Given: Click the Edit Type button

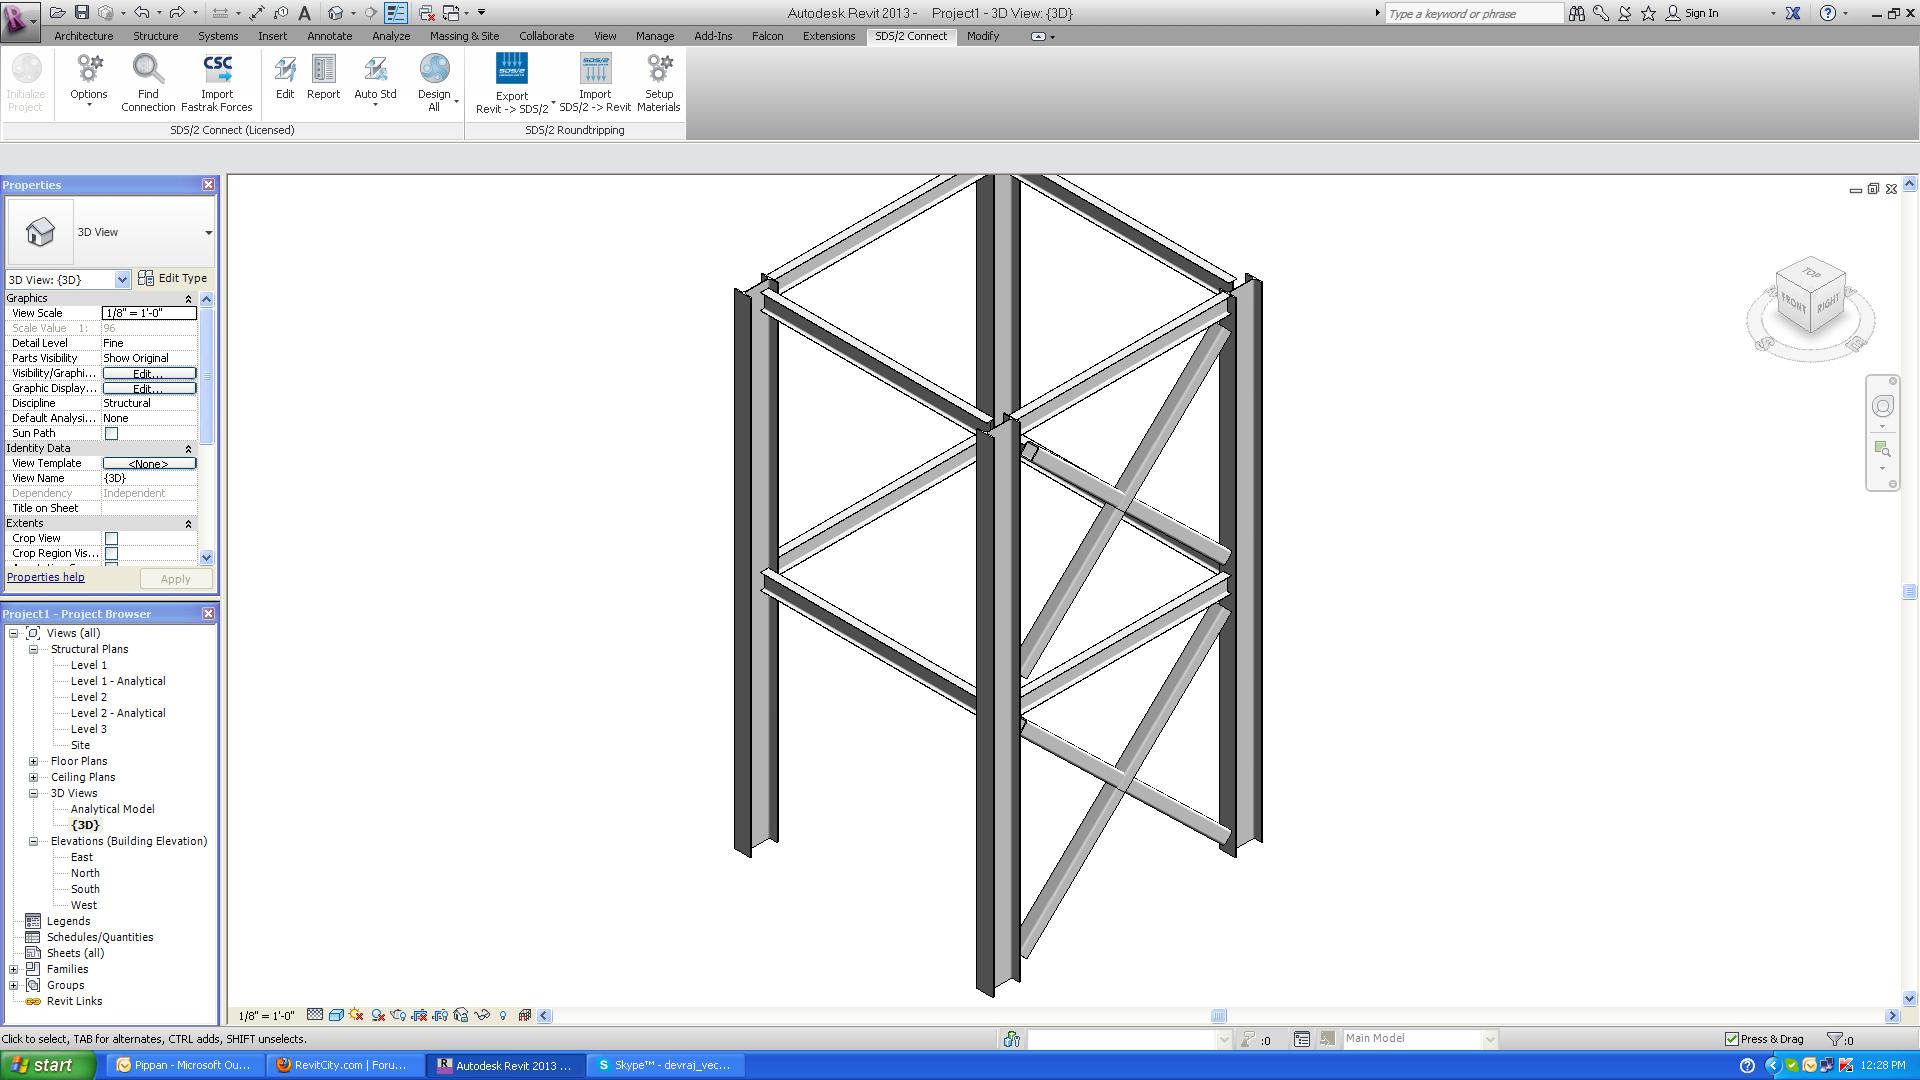Looking at the screenshot, I should click(x=173, y=278).
